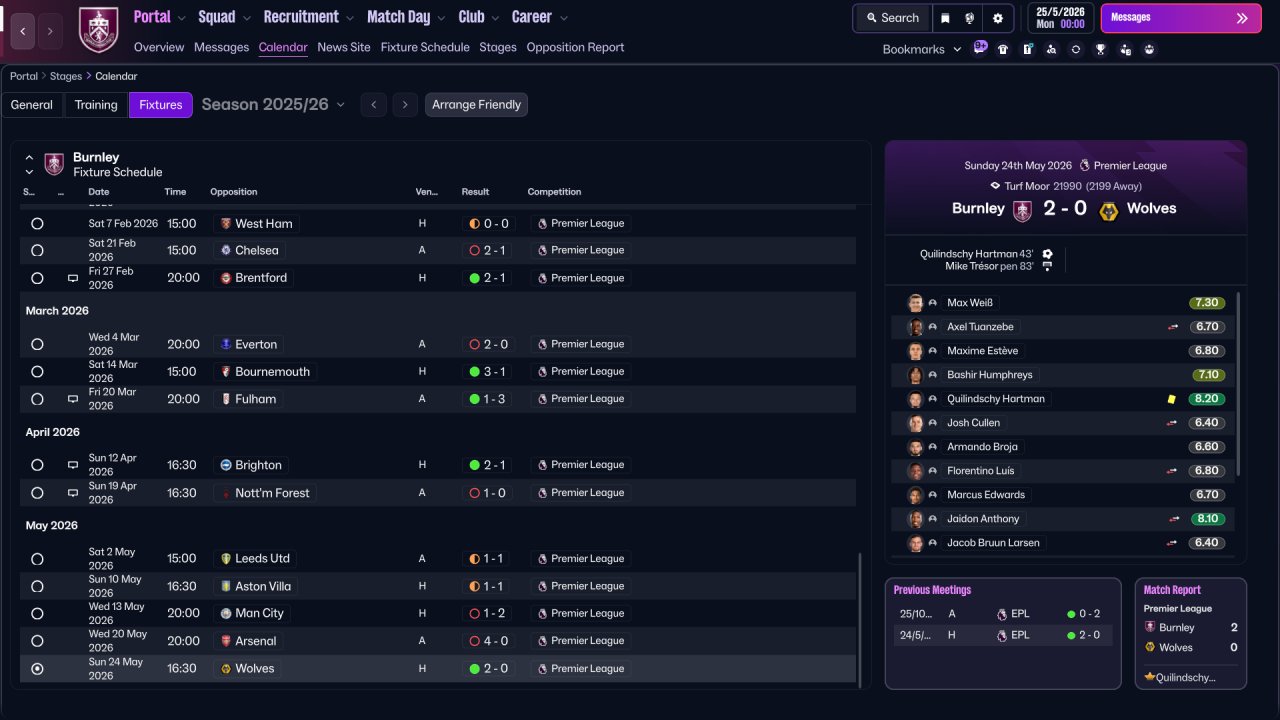Viewport: 1280px width, 720px height.
Task: Click the substitution icon for Axel Tuanzebe
Action: (1173, 327)
